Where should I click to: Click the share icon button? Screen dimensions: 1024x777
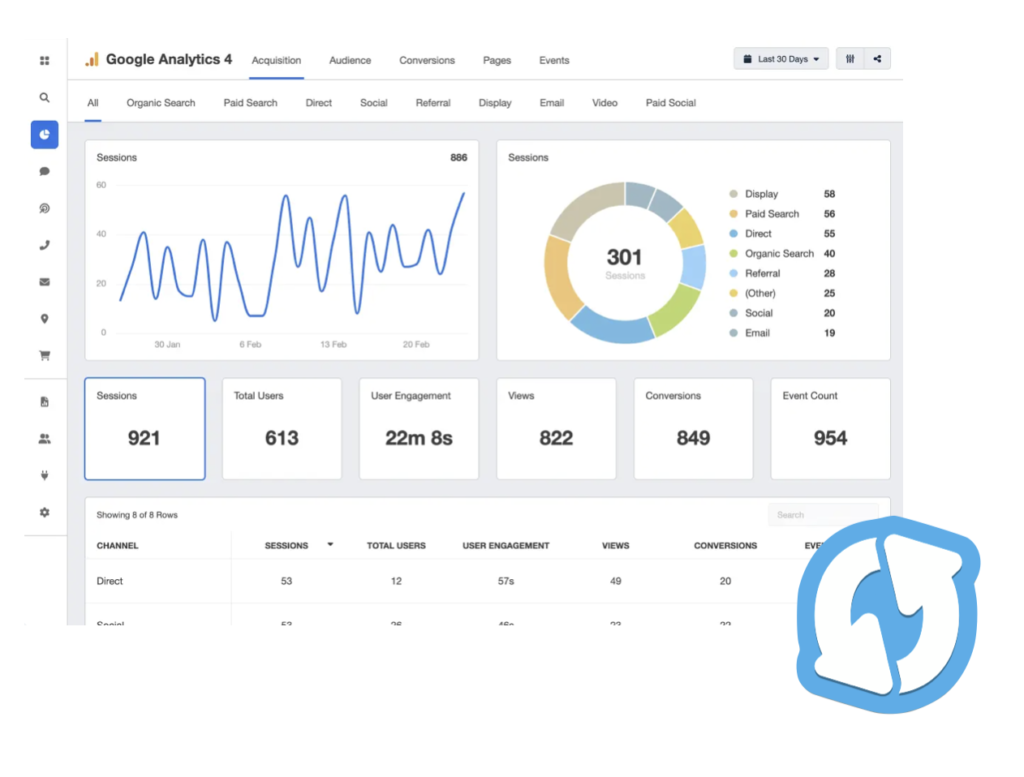(x=877, y=59)
